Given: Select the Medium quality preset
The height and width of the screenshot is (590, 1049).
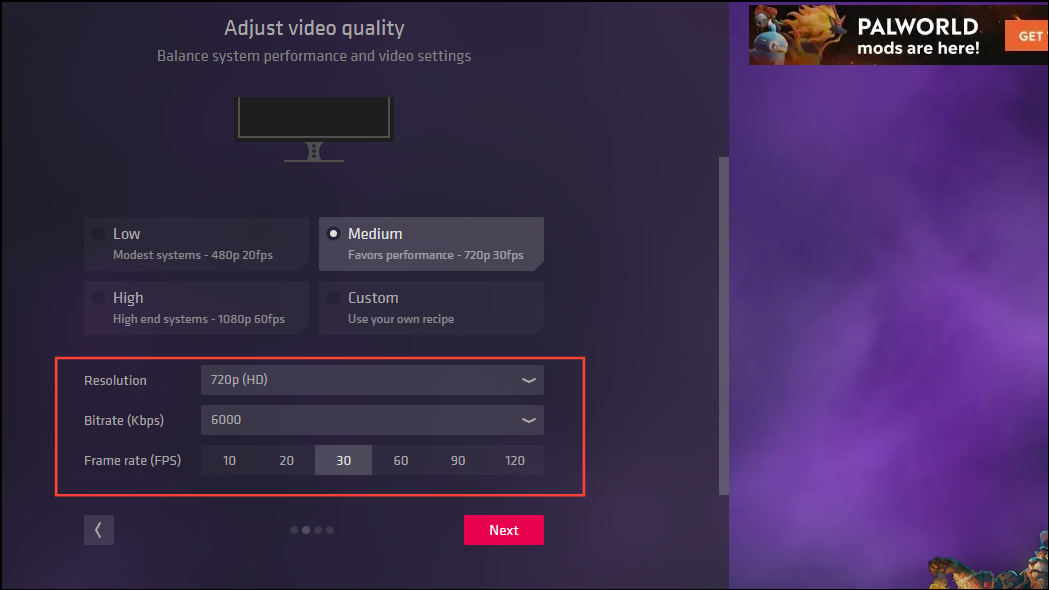Looking at the screenshot, I should click(x=431, y=243).
